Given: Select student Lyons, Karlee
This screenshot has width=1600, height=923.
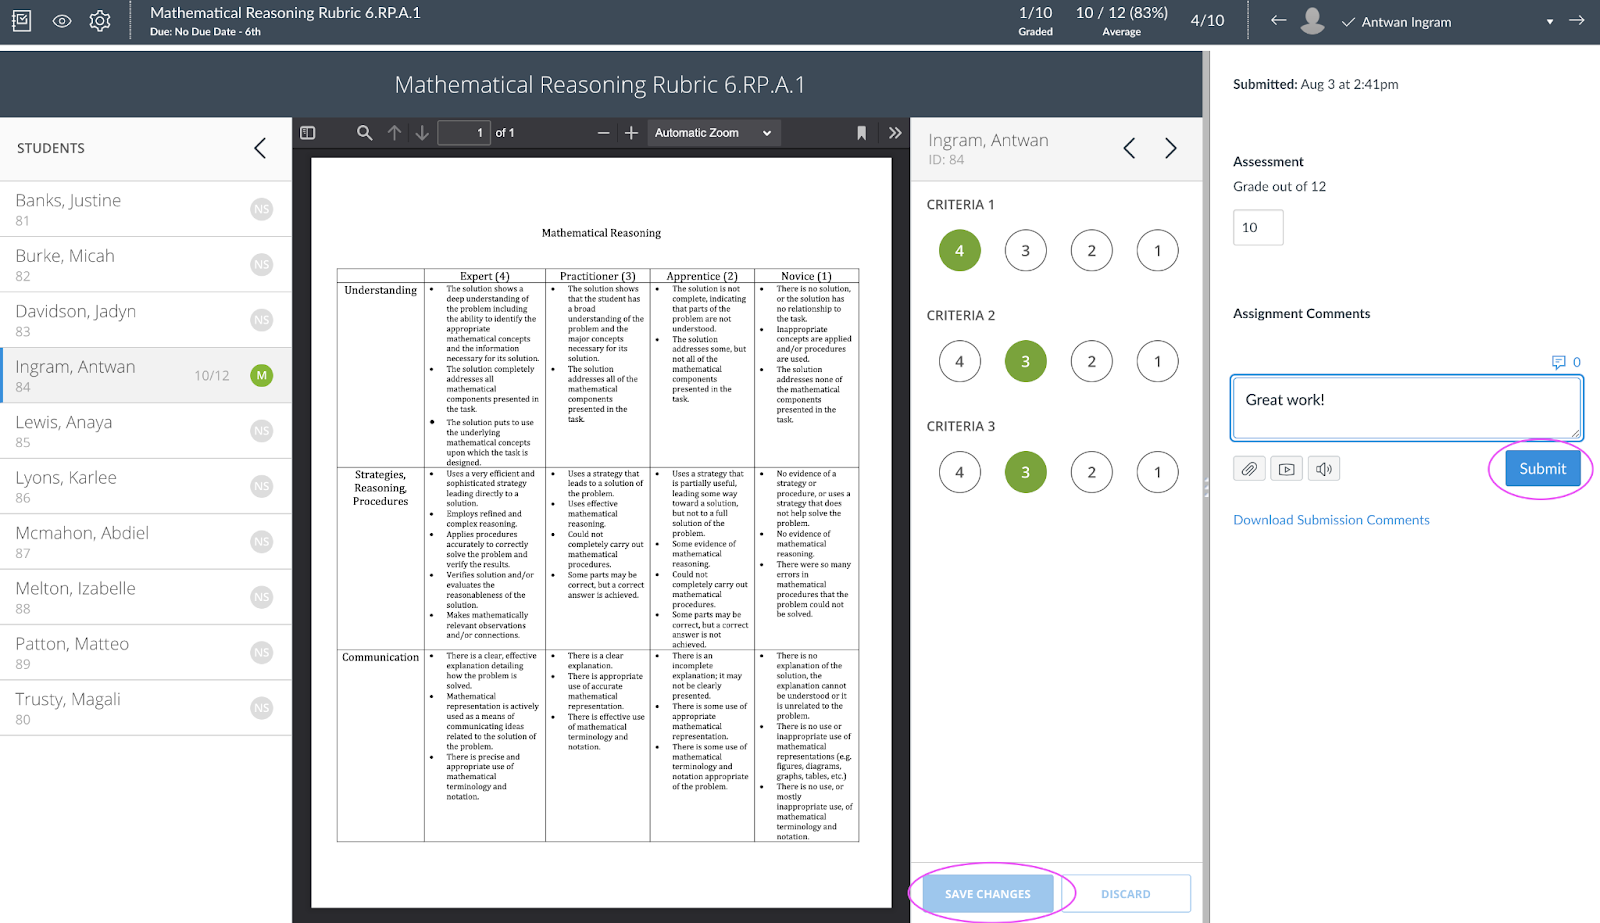Looking at the screenshot, I should tap(146, 486).
